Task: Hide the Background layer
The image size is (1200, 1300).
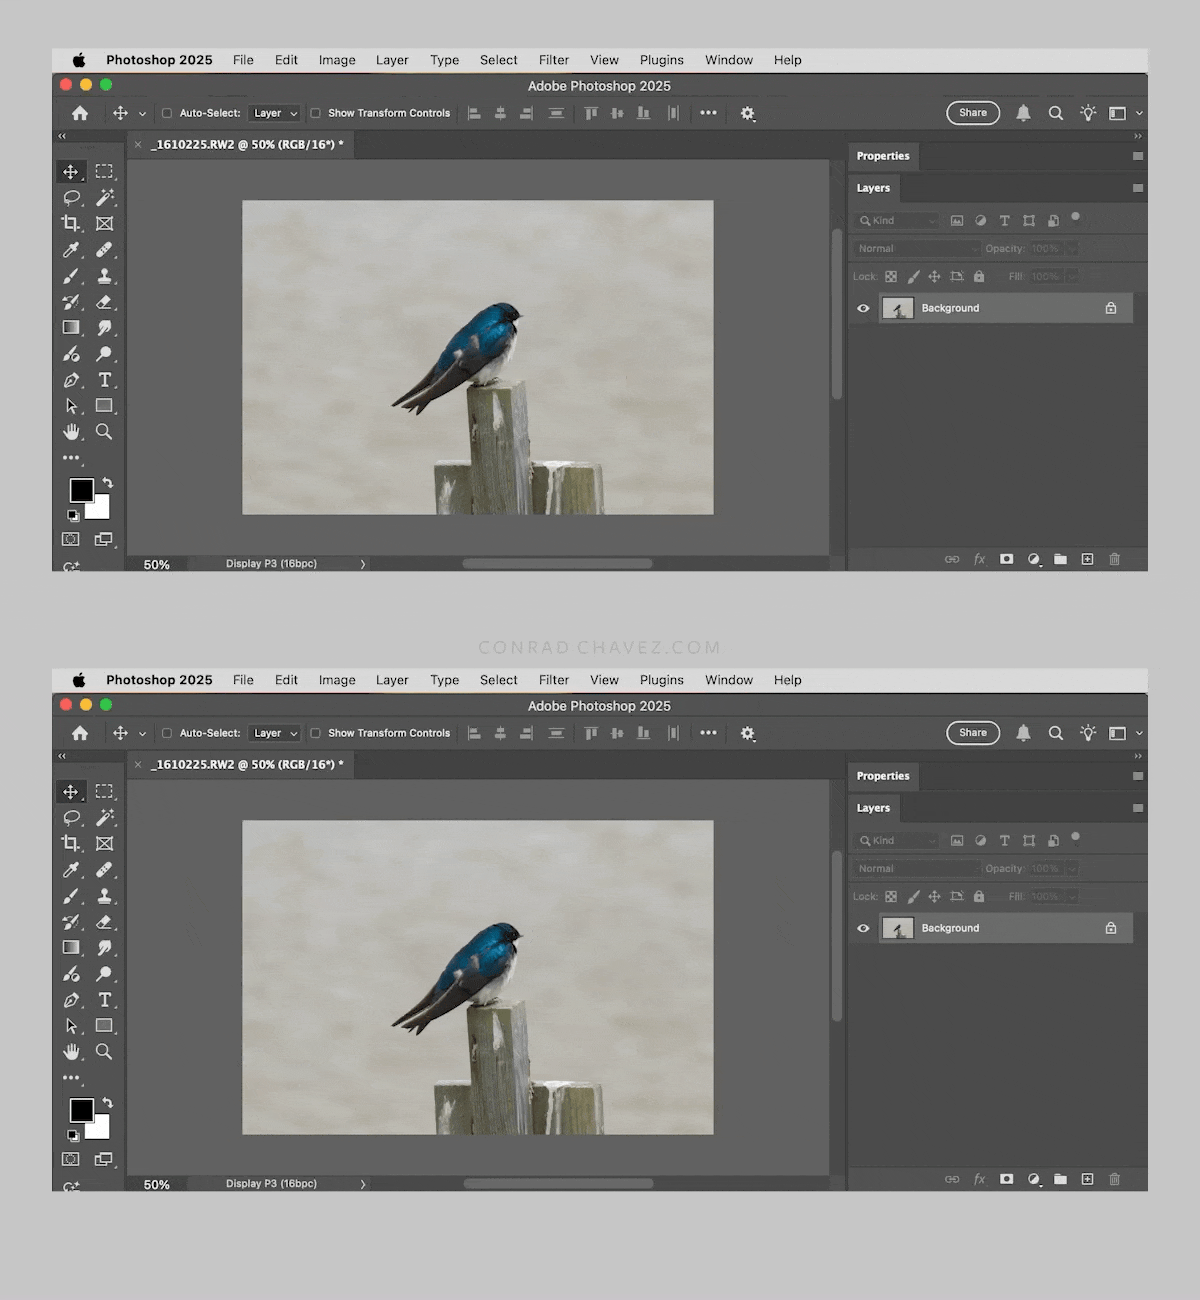Action: 862,308
